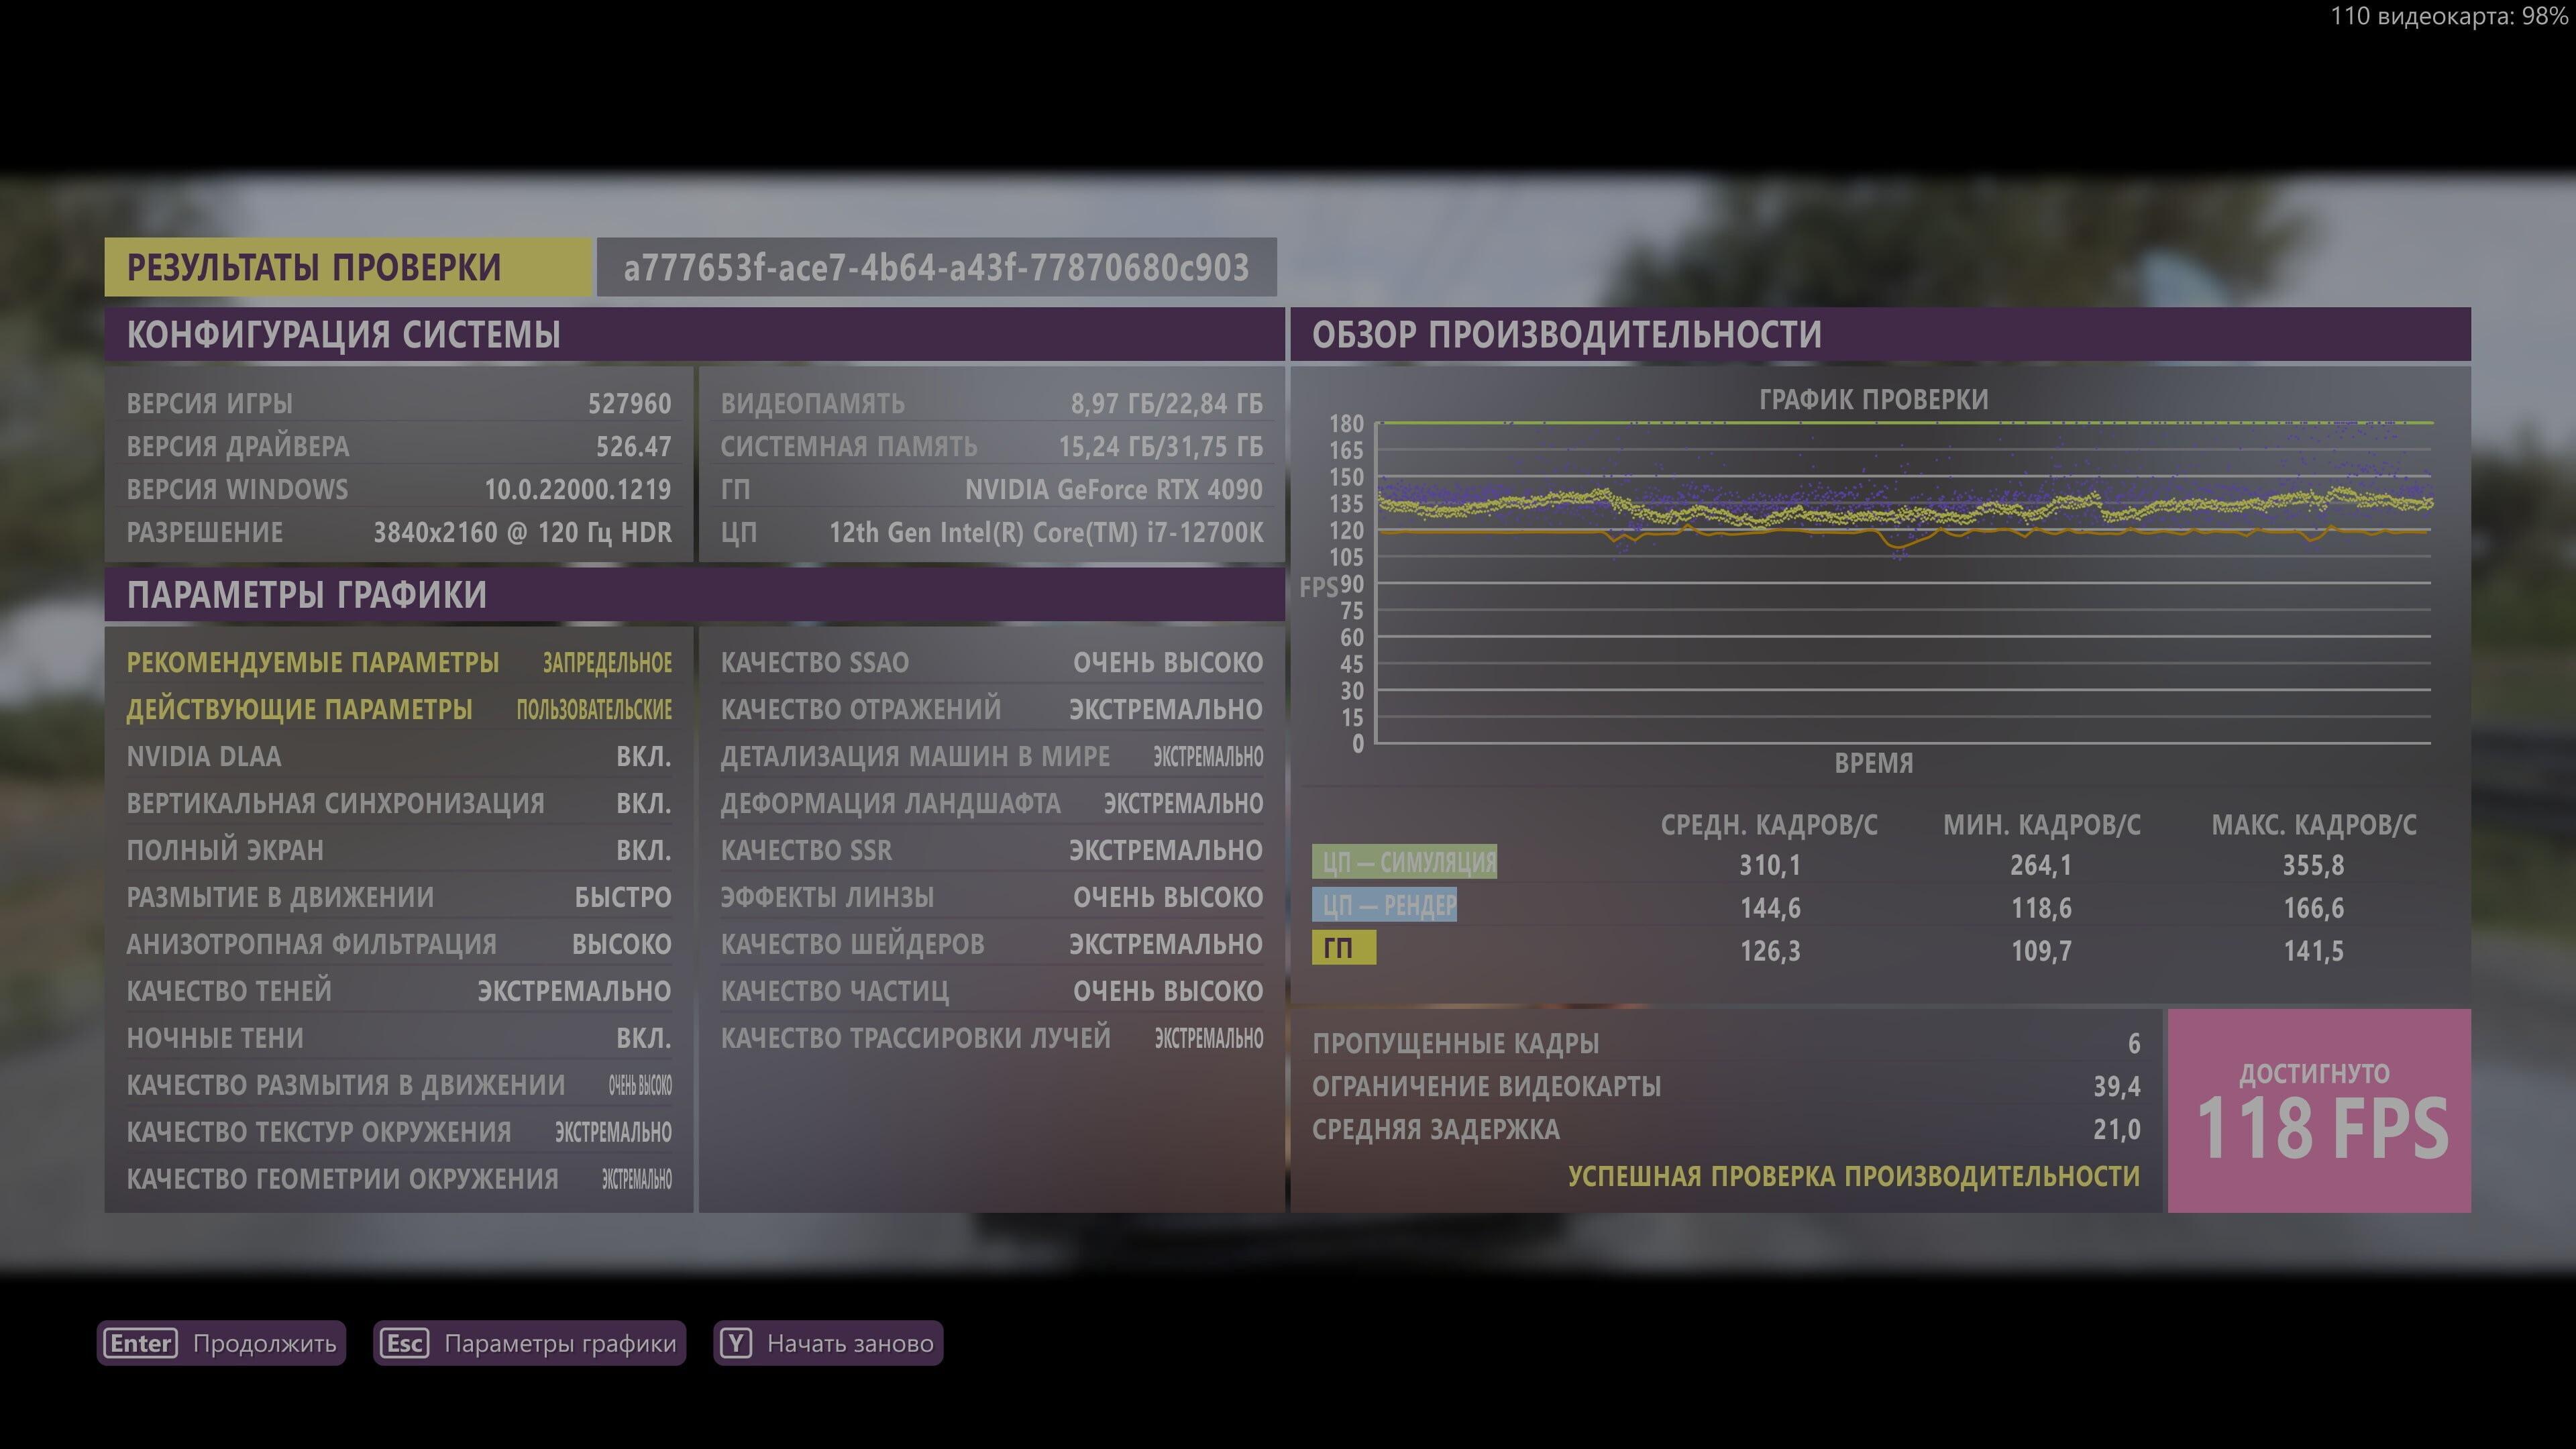Click the ЦП — Симуляция green legend swatch
This screenshot has width=2576, height=1449.
pos(1404,862)
